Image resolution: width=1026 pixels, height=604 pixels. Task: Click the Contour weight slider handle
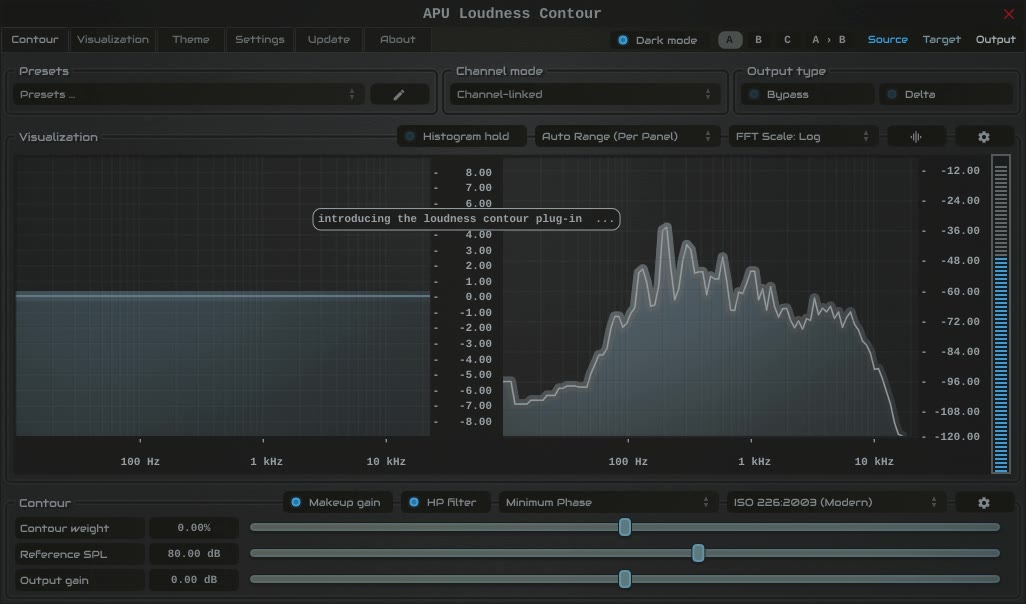click(x=625, y=527)
